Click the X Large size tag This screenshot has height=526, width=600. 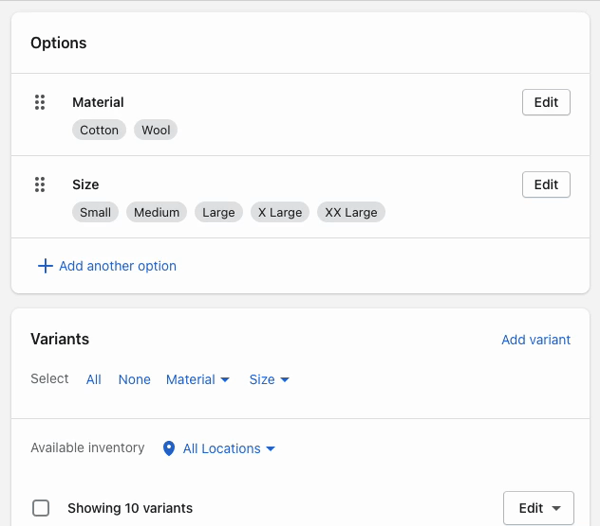pyautogui.click(x=280, y=212)
